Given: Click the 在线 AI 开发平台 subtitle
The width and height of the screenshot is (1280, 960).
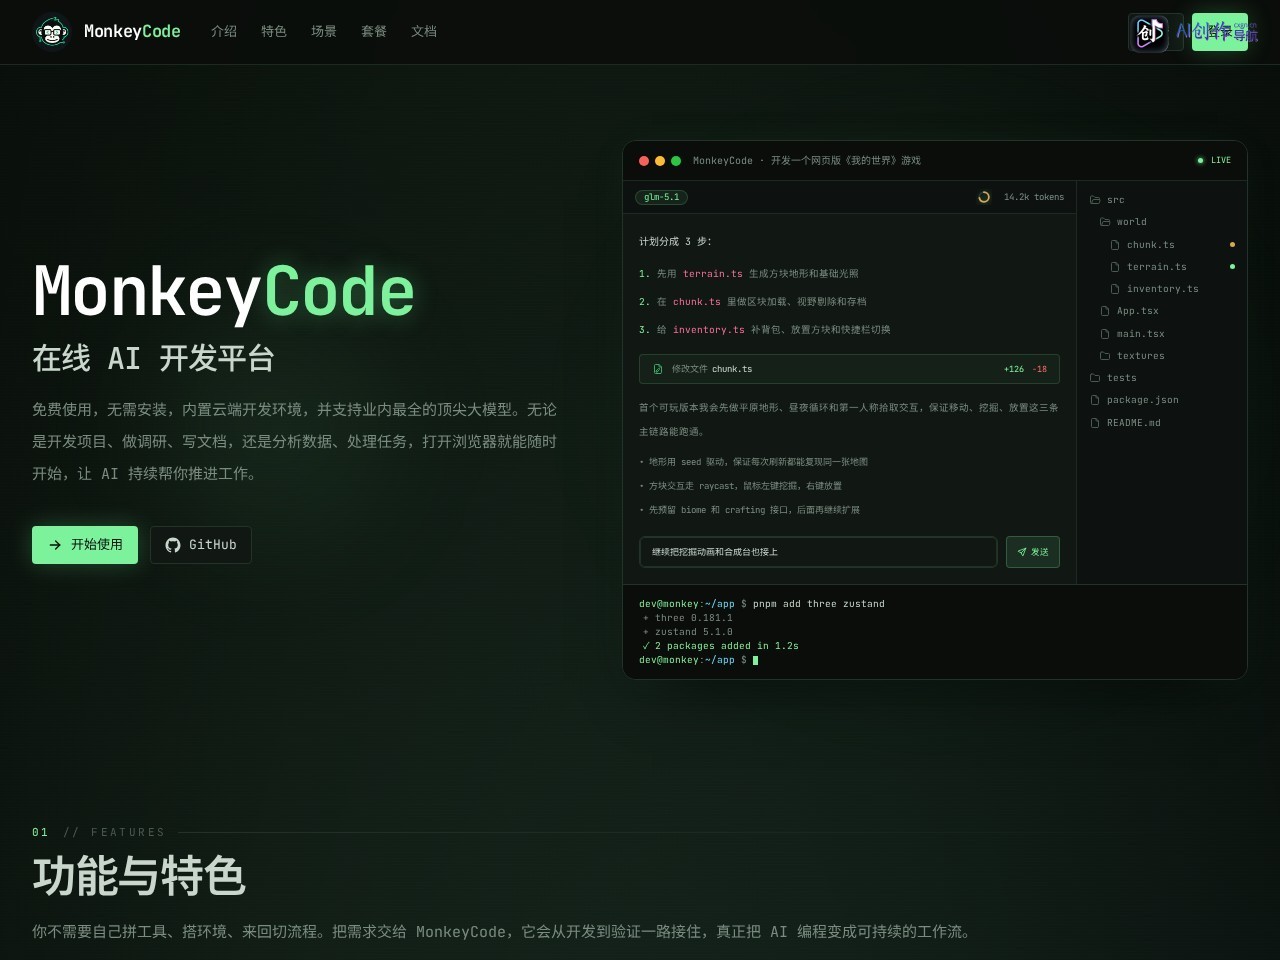Looking at the screenshot, I should (x=153, y=358).
